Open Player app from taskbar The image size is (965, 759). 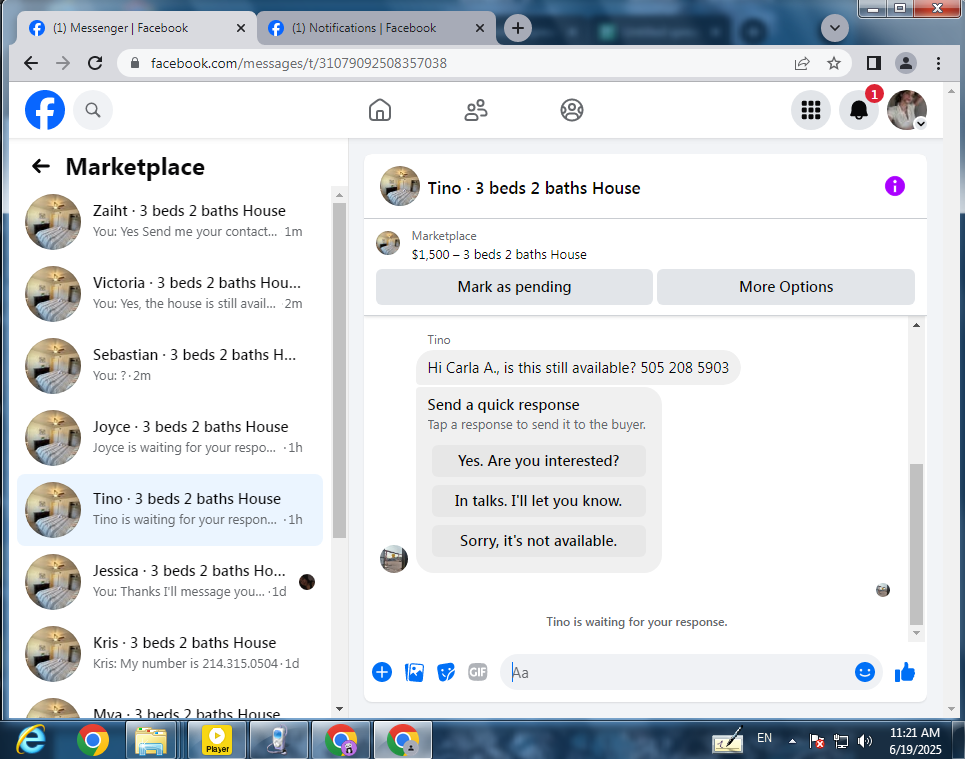pos(217,740)
